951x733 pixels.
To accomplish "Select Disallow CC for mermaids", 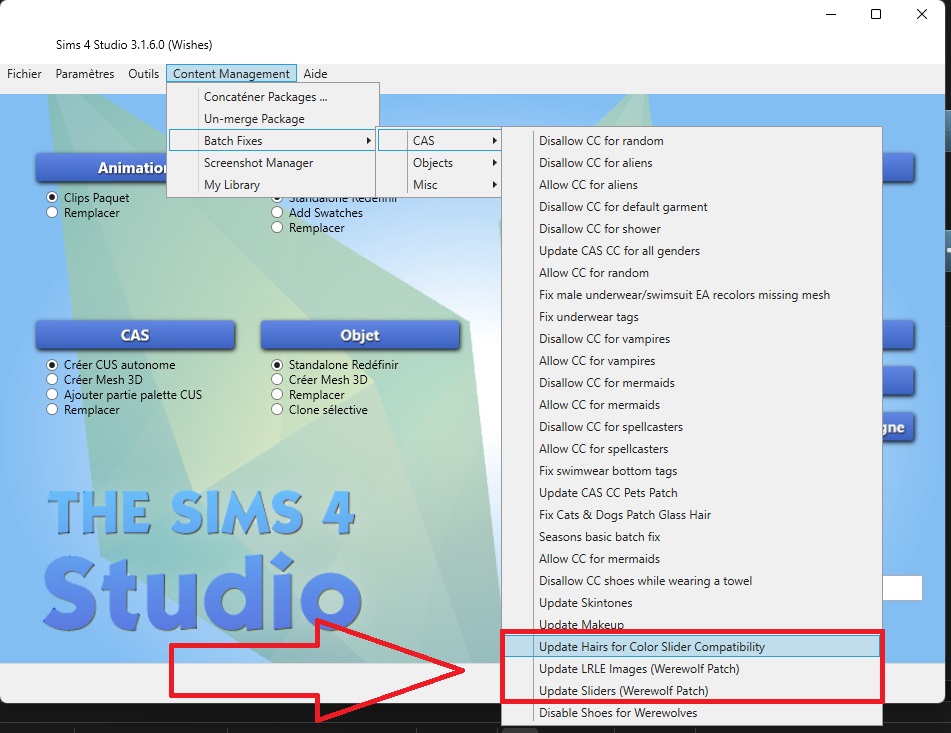I will [691, 383].
